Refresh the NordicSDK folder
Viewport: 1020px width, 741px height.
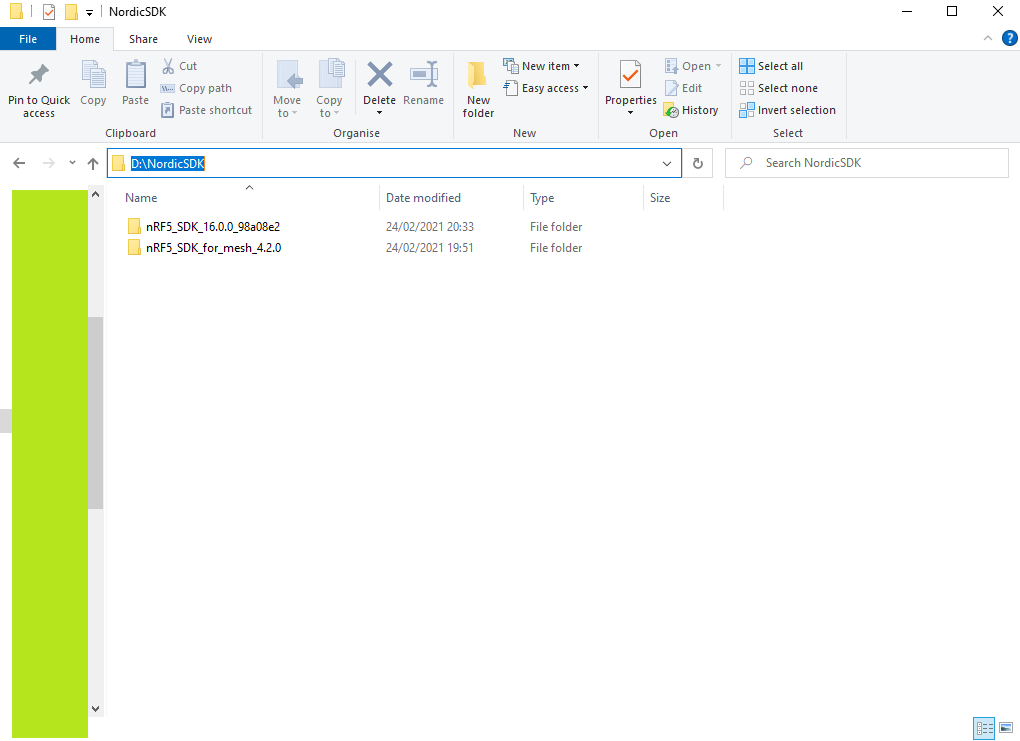697,163
